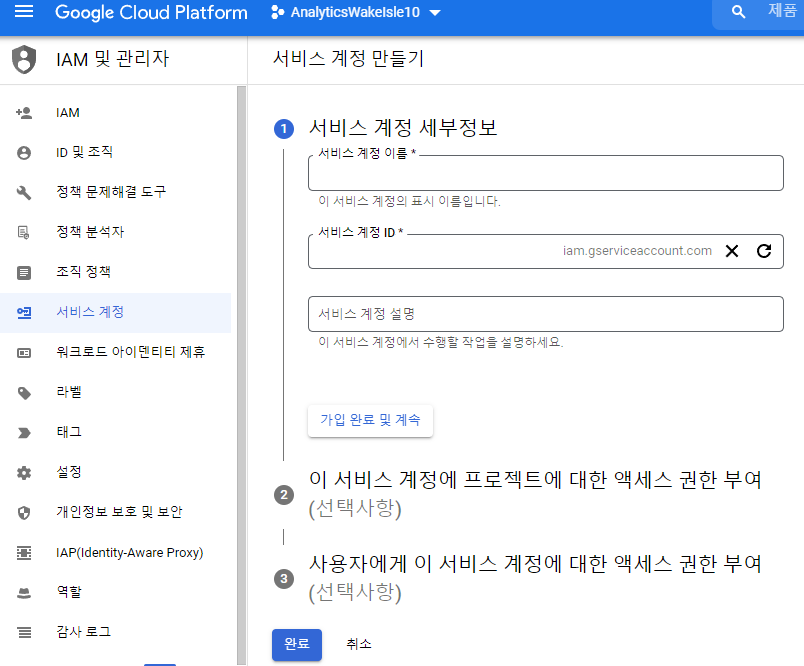Click the 서비스 계정 key-card icon
Screen dimensions: 804x666
coord(24,313)
